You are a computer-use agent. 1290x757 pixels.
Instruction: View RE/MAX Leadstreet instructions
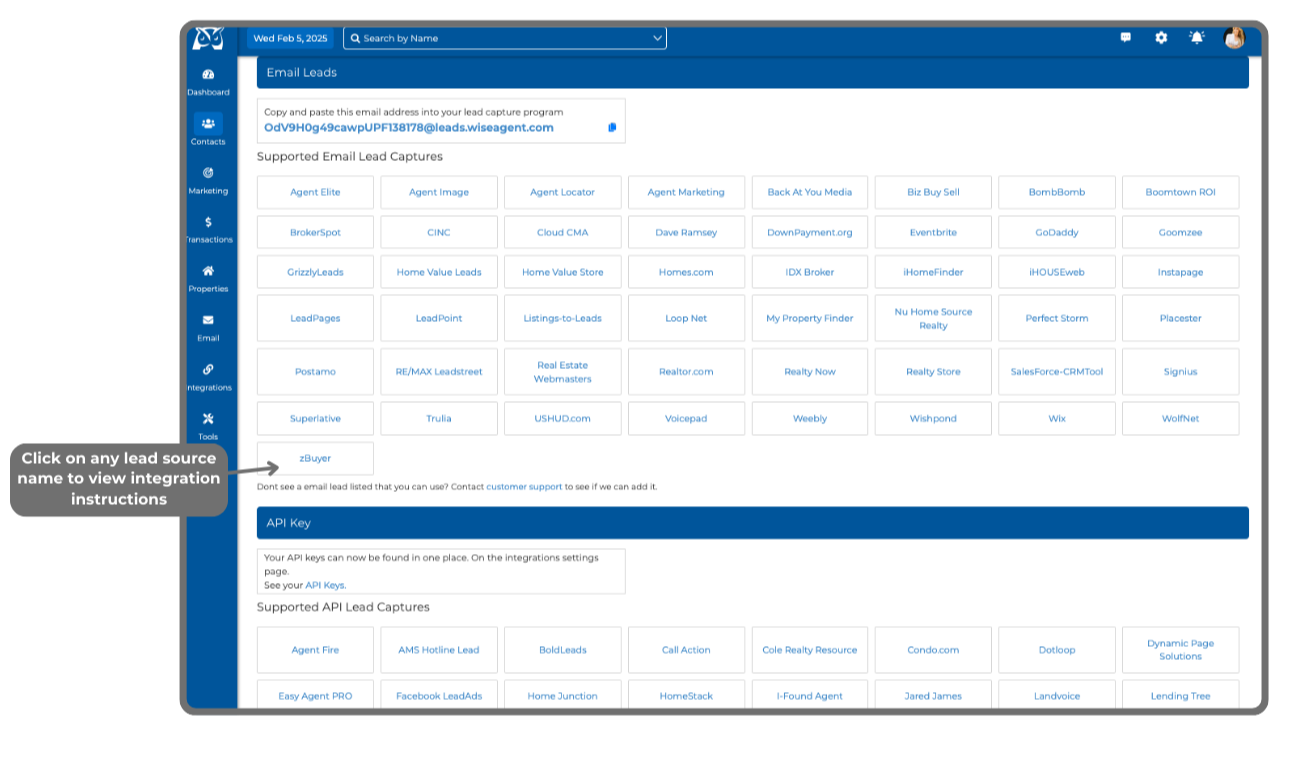pos(439,372)
